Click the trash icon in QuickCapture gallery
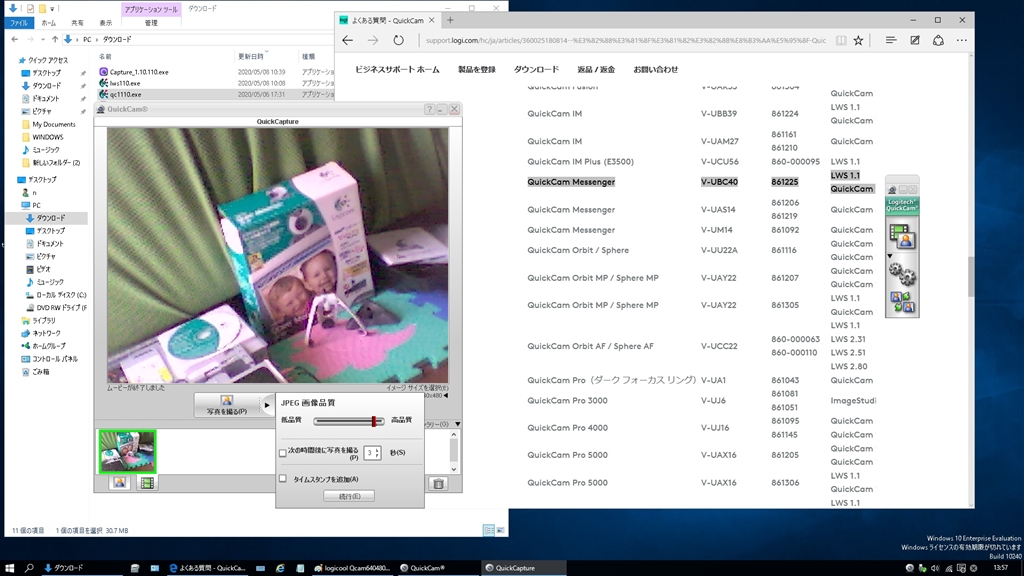The image size is (1024, 576). coord(439,482)
